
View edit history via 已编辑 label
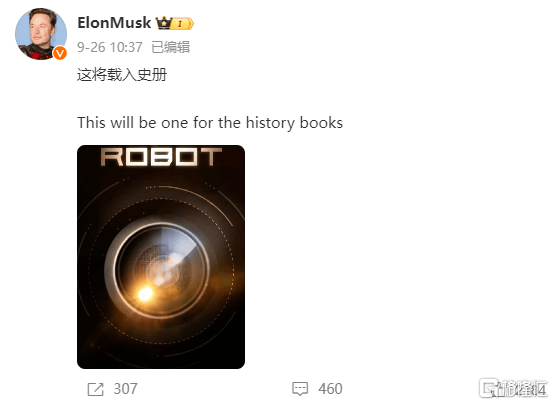(171, 47)
